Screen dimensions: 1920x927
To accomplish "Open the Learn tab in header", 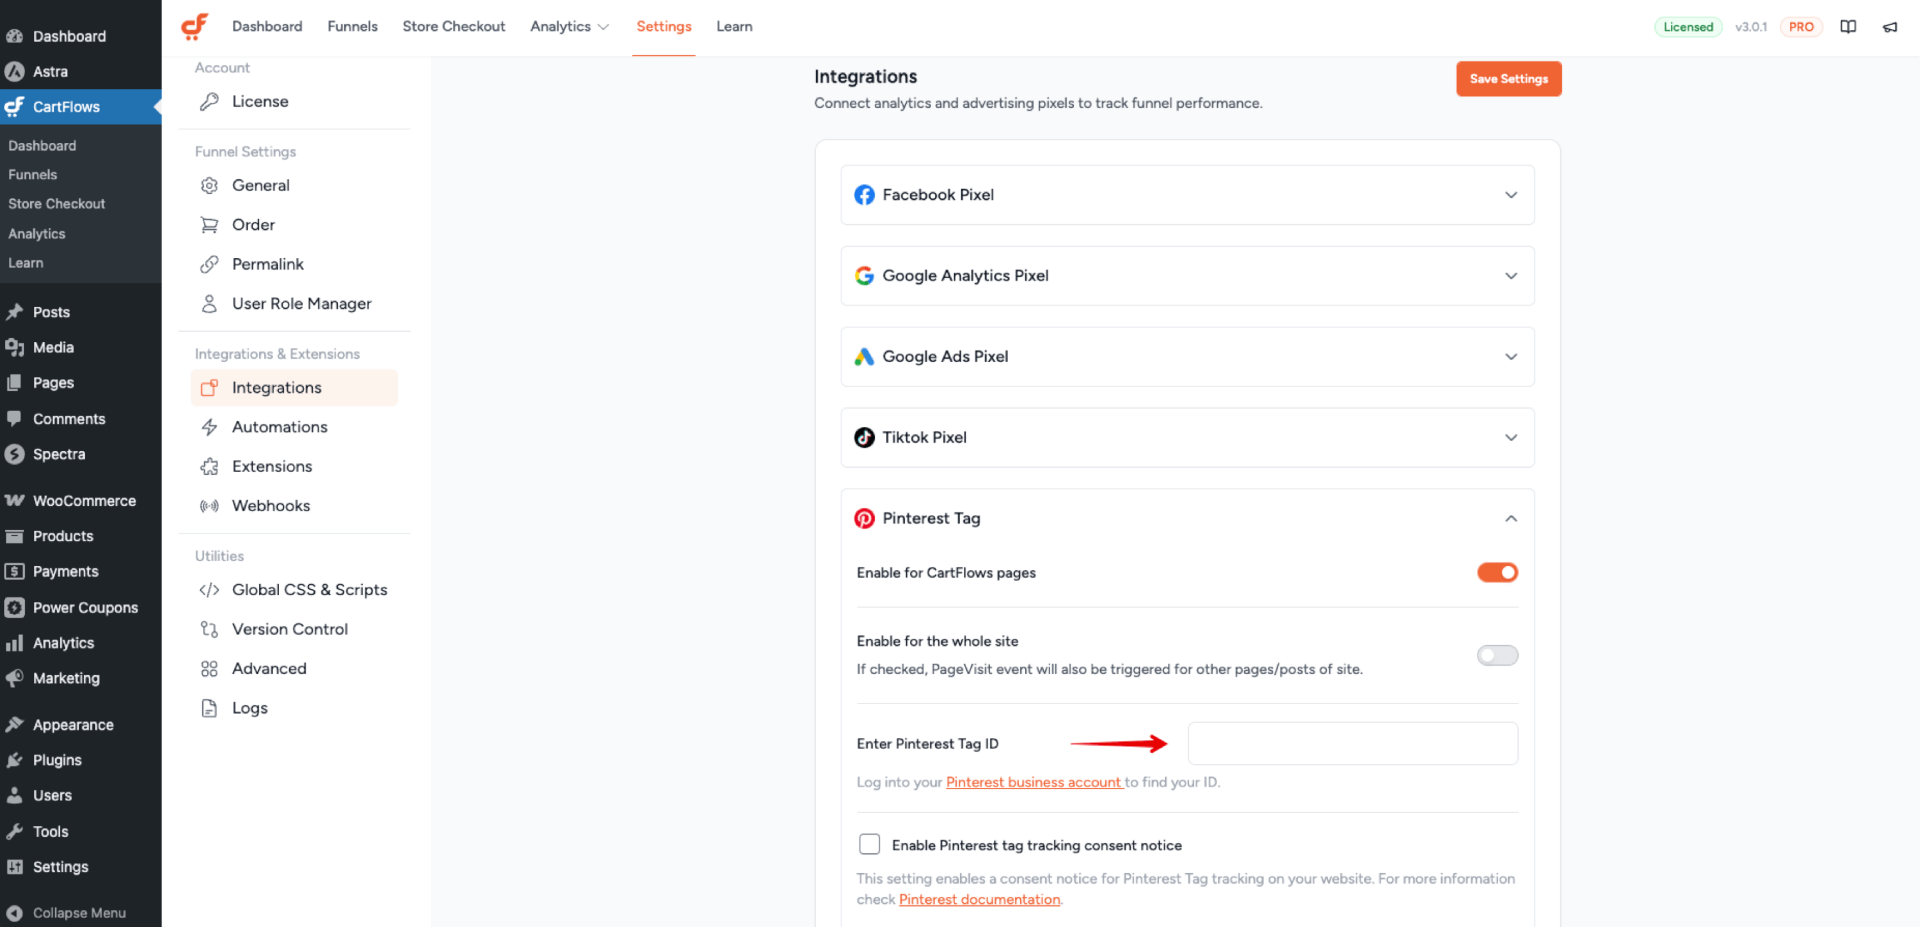I will point(734,27).
